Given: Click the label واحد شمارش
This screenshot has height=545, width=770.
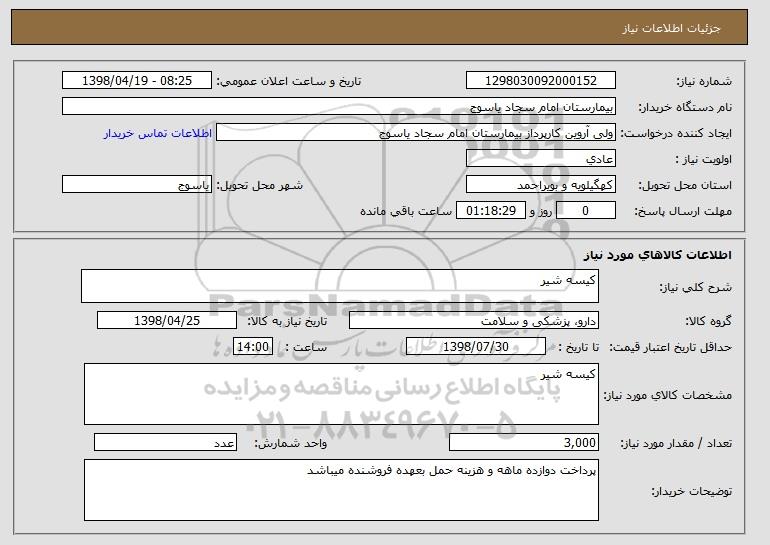Looking at the screenshot, I should tap(291, 444).
